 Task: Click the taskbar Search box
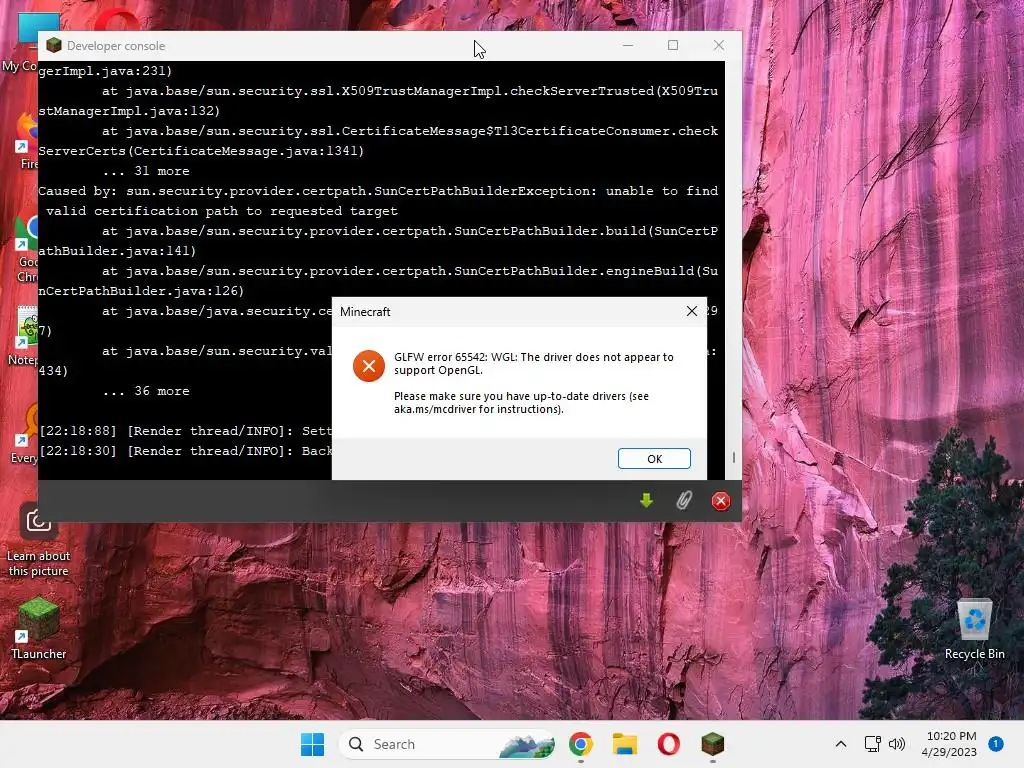pos(447,744)
